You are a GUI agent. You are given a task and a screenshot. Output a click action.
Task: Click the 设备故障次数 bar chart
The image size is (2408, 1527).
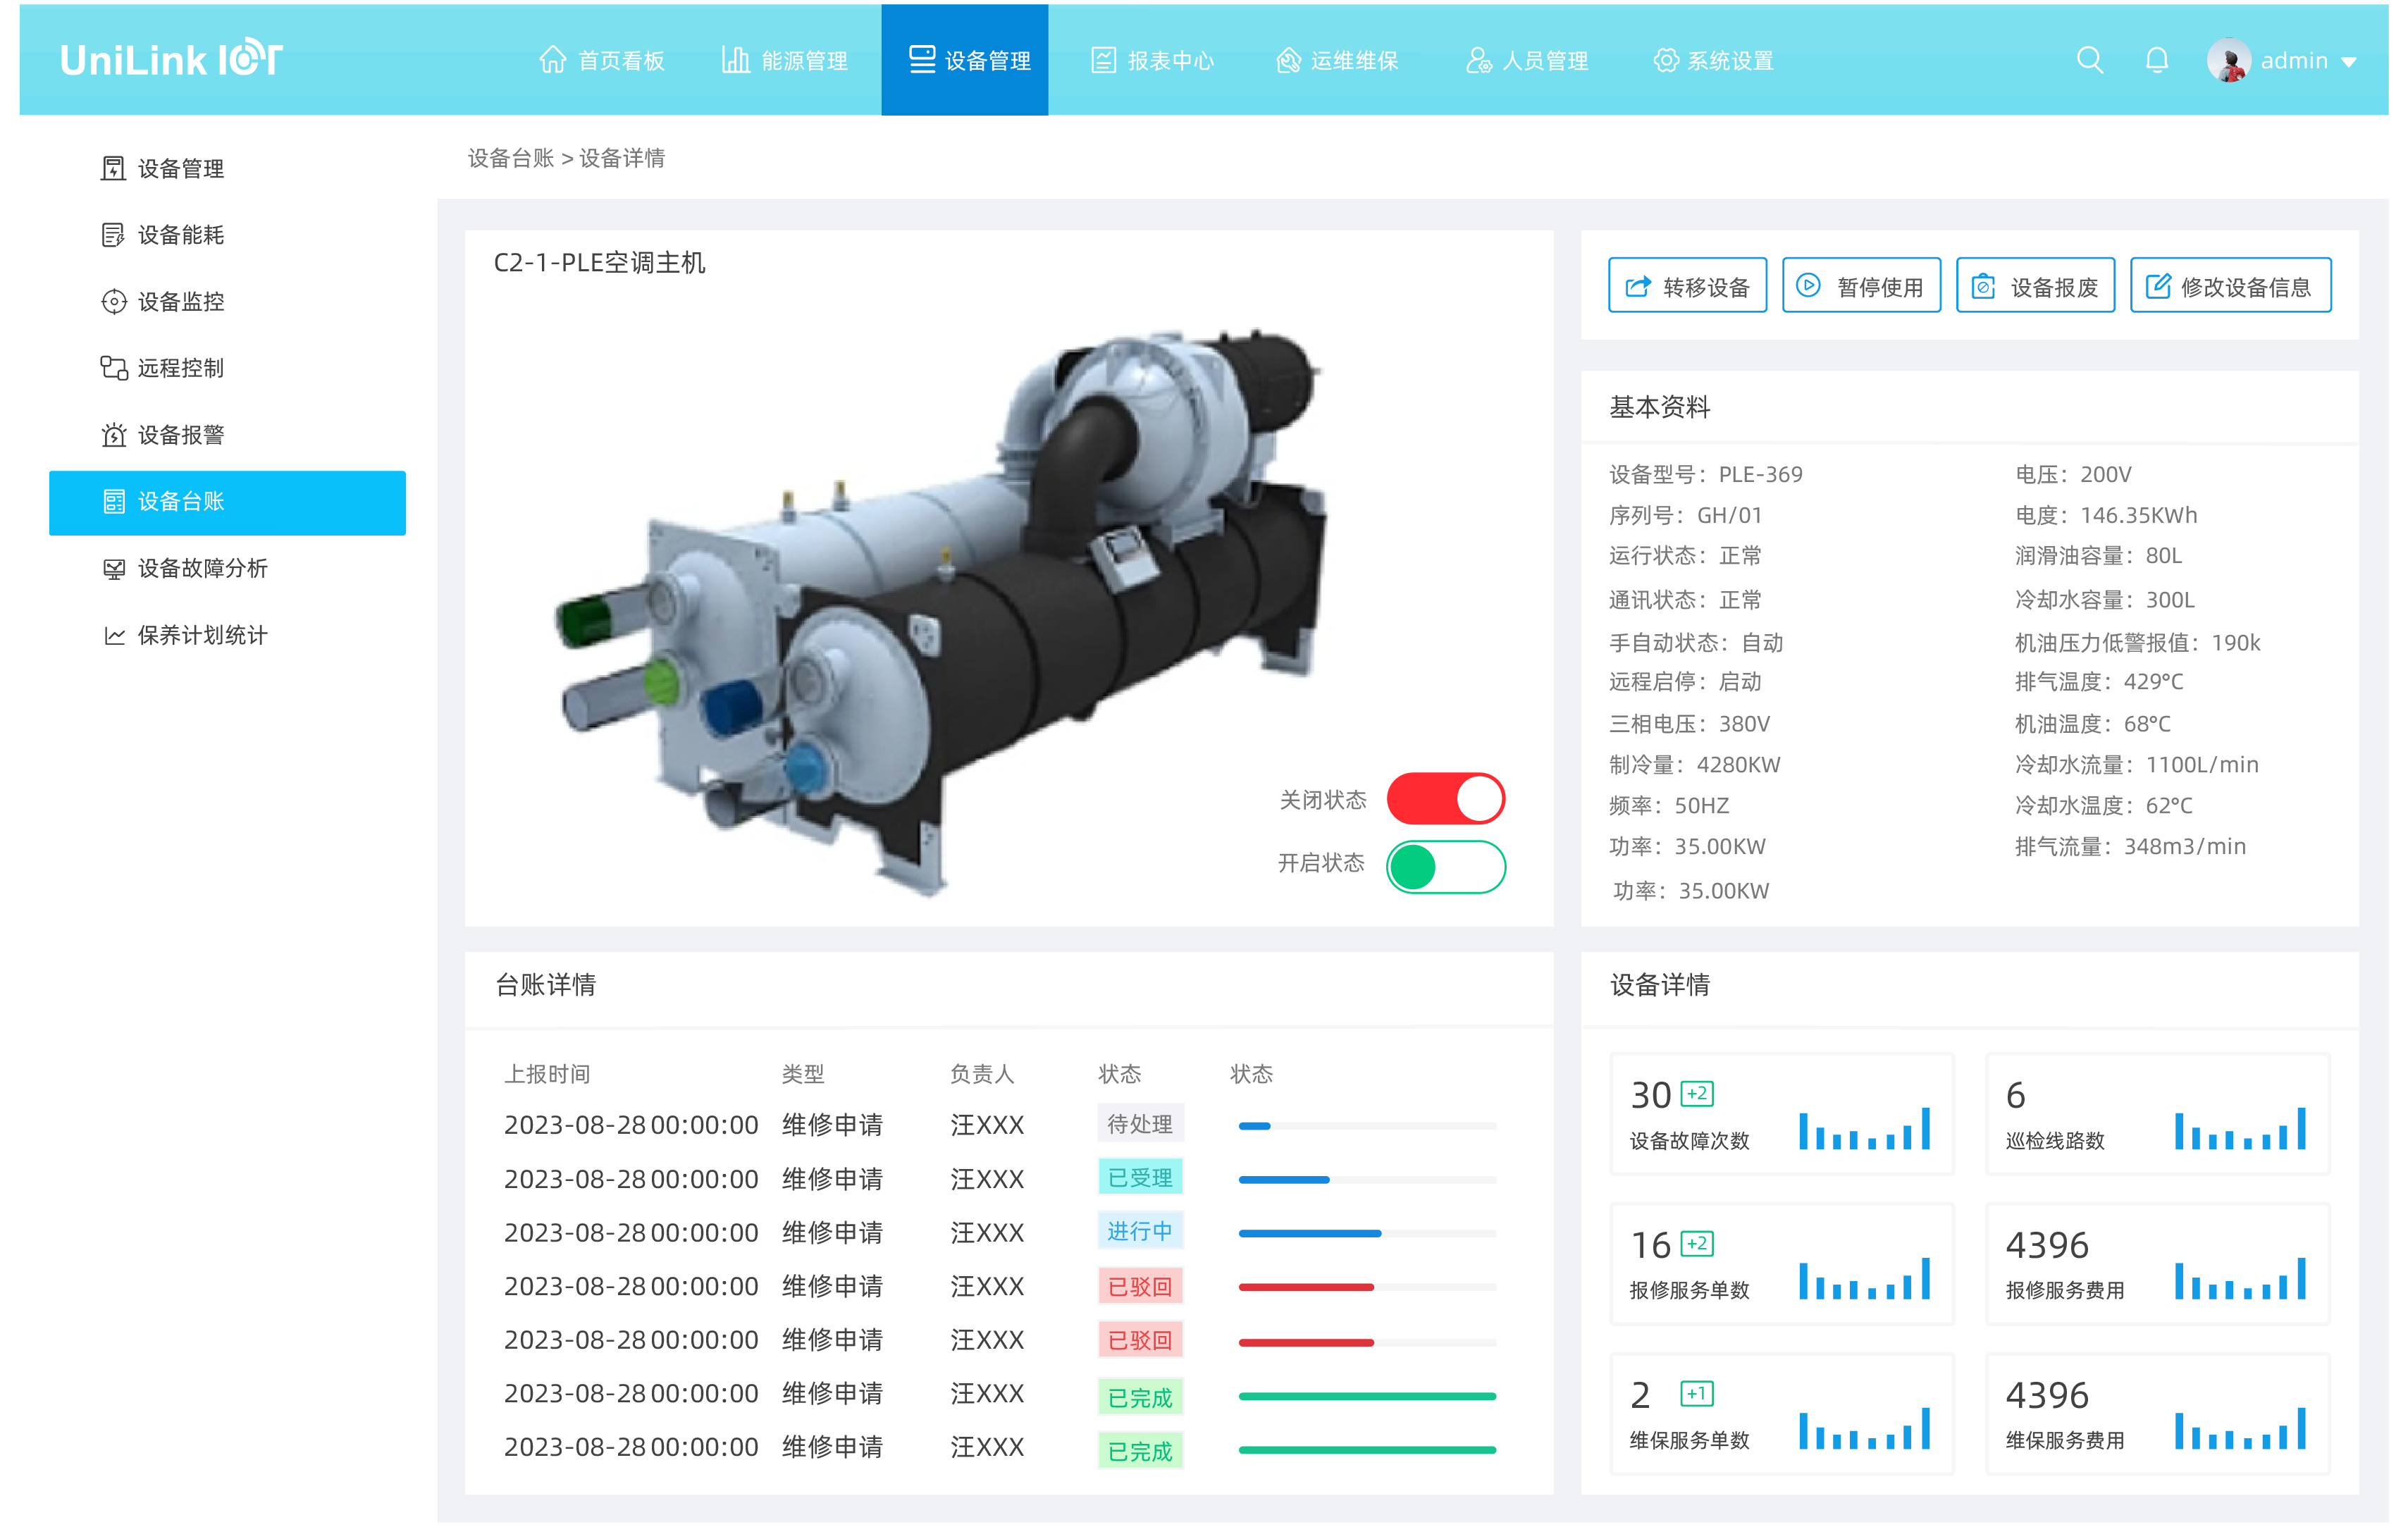point(1864,1128)
